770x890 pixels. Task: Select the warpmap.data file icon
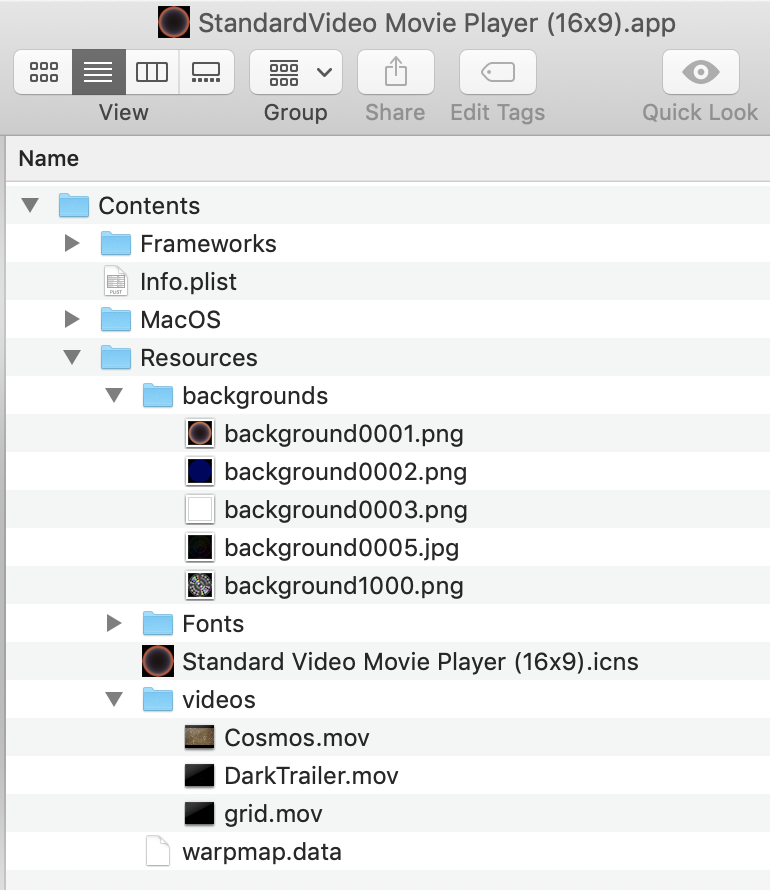pyautogui.click(x=158, y=851)
